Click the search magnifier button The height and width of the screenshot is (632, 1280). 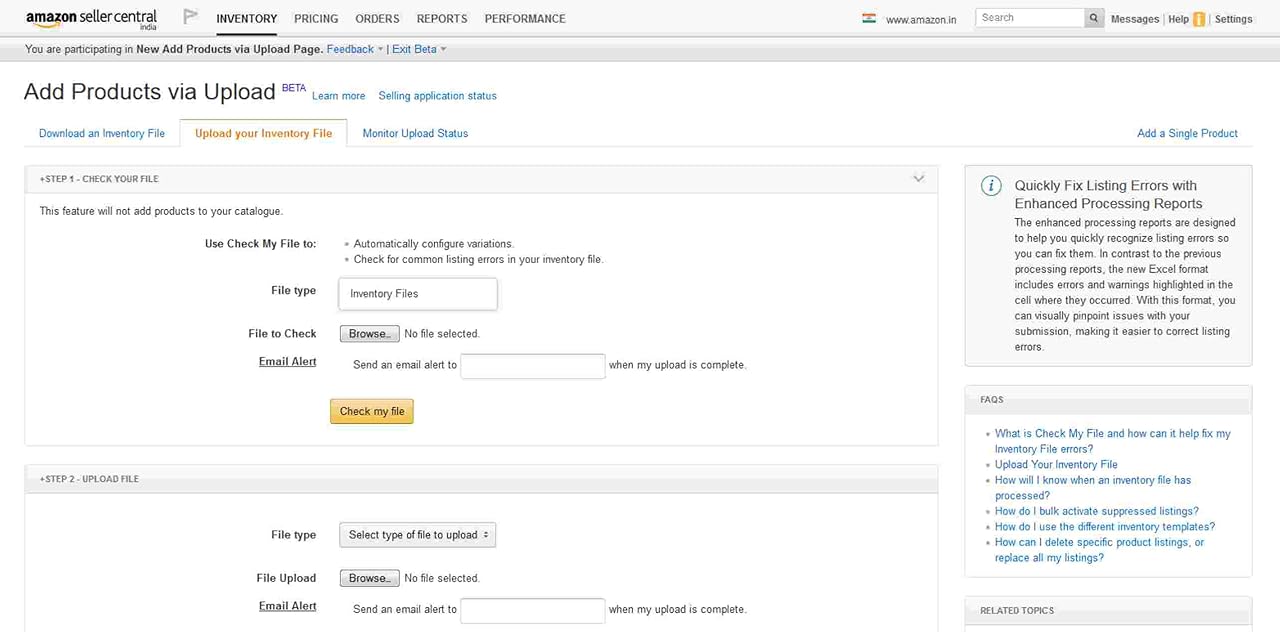1094,18
